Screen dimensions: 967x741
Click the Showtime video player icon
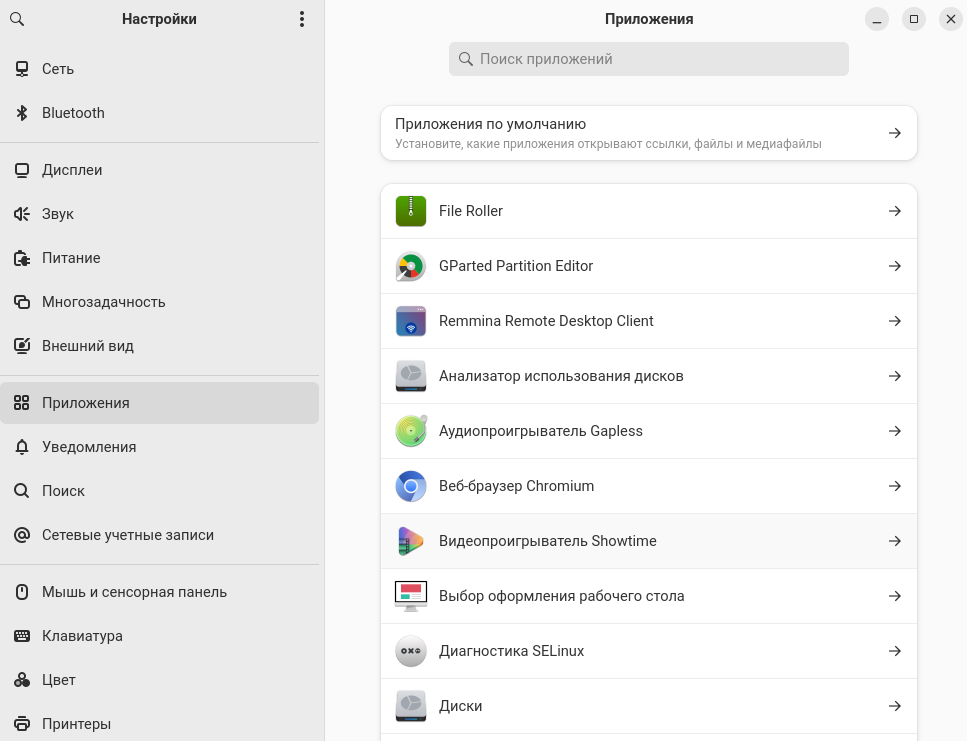[x=411, y=541]
